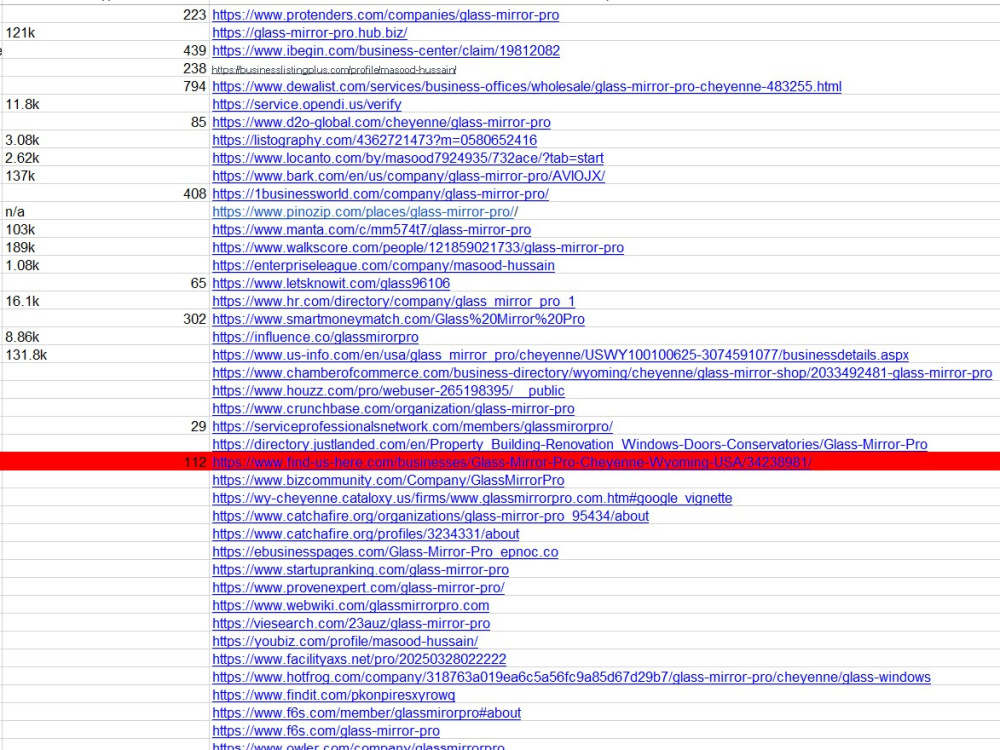This screenshot has width=1000, height=750.
Task: Open the pinozip.com places link
Action: click(x=365, y=211)
